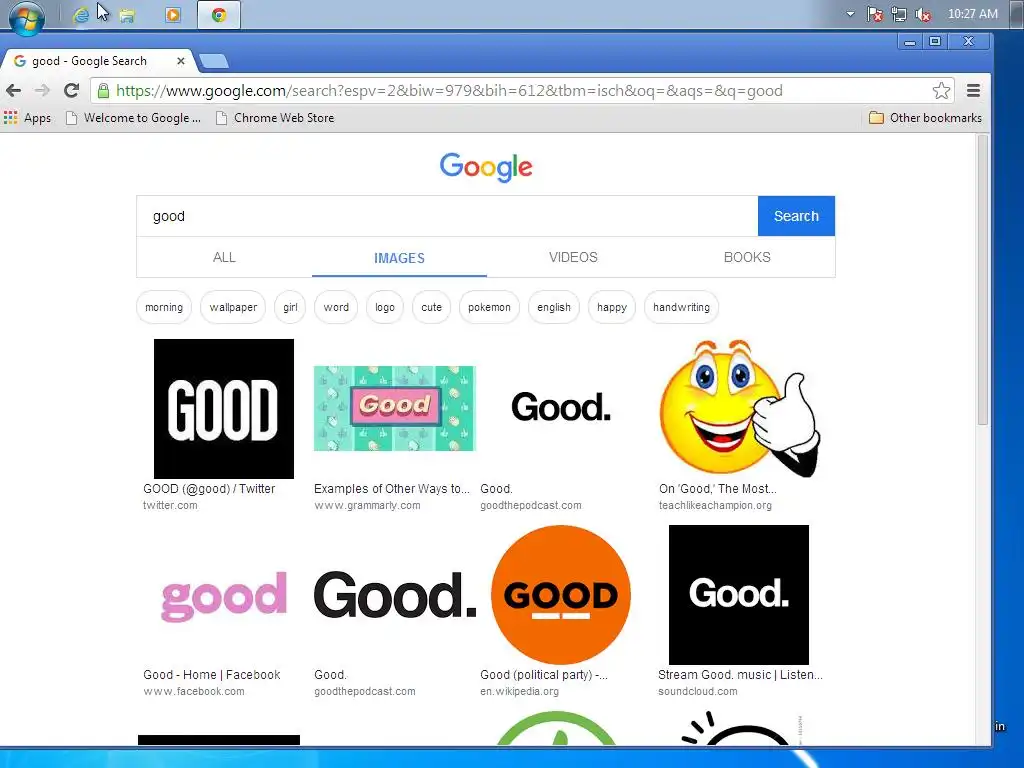1024x768 pixels.
Task: Filter by the 'morning' chip
Action: 164,307
